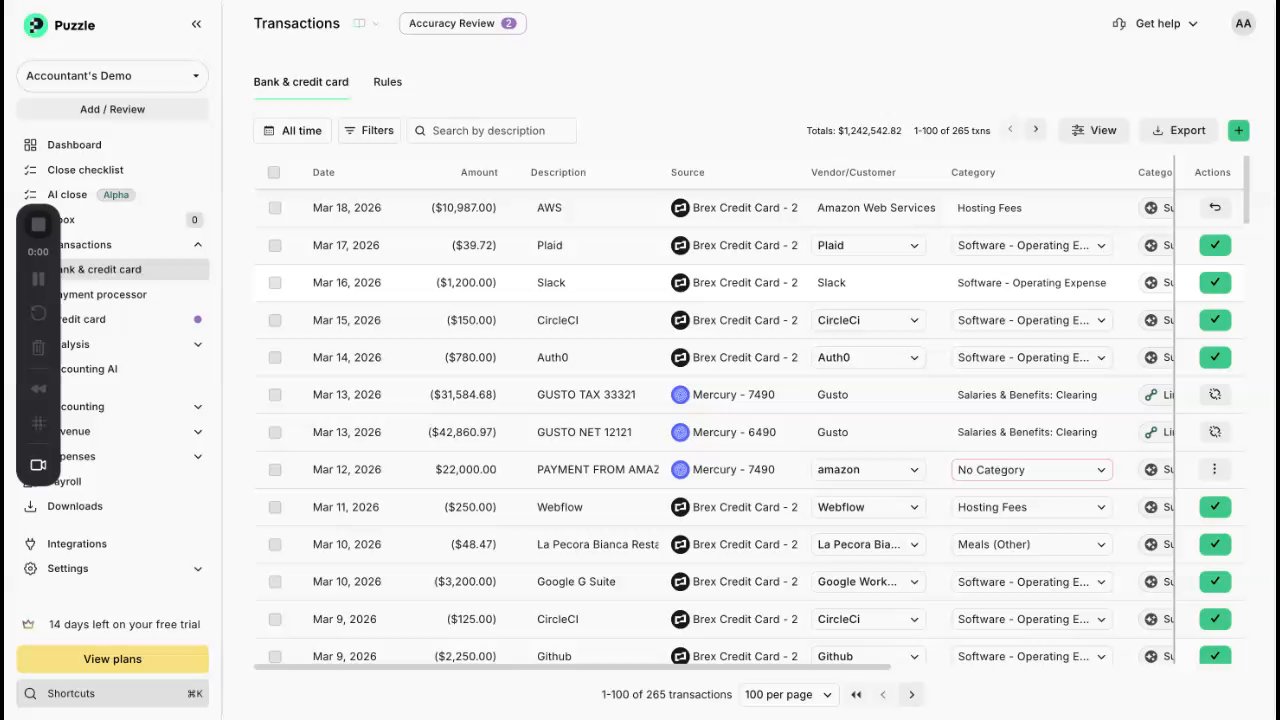Viewport: 1280px width, 720px height.
Task: Check the Webflow transaction row checkbox
Action: 275,507
